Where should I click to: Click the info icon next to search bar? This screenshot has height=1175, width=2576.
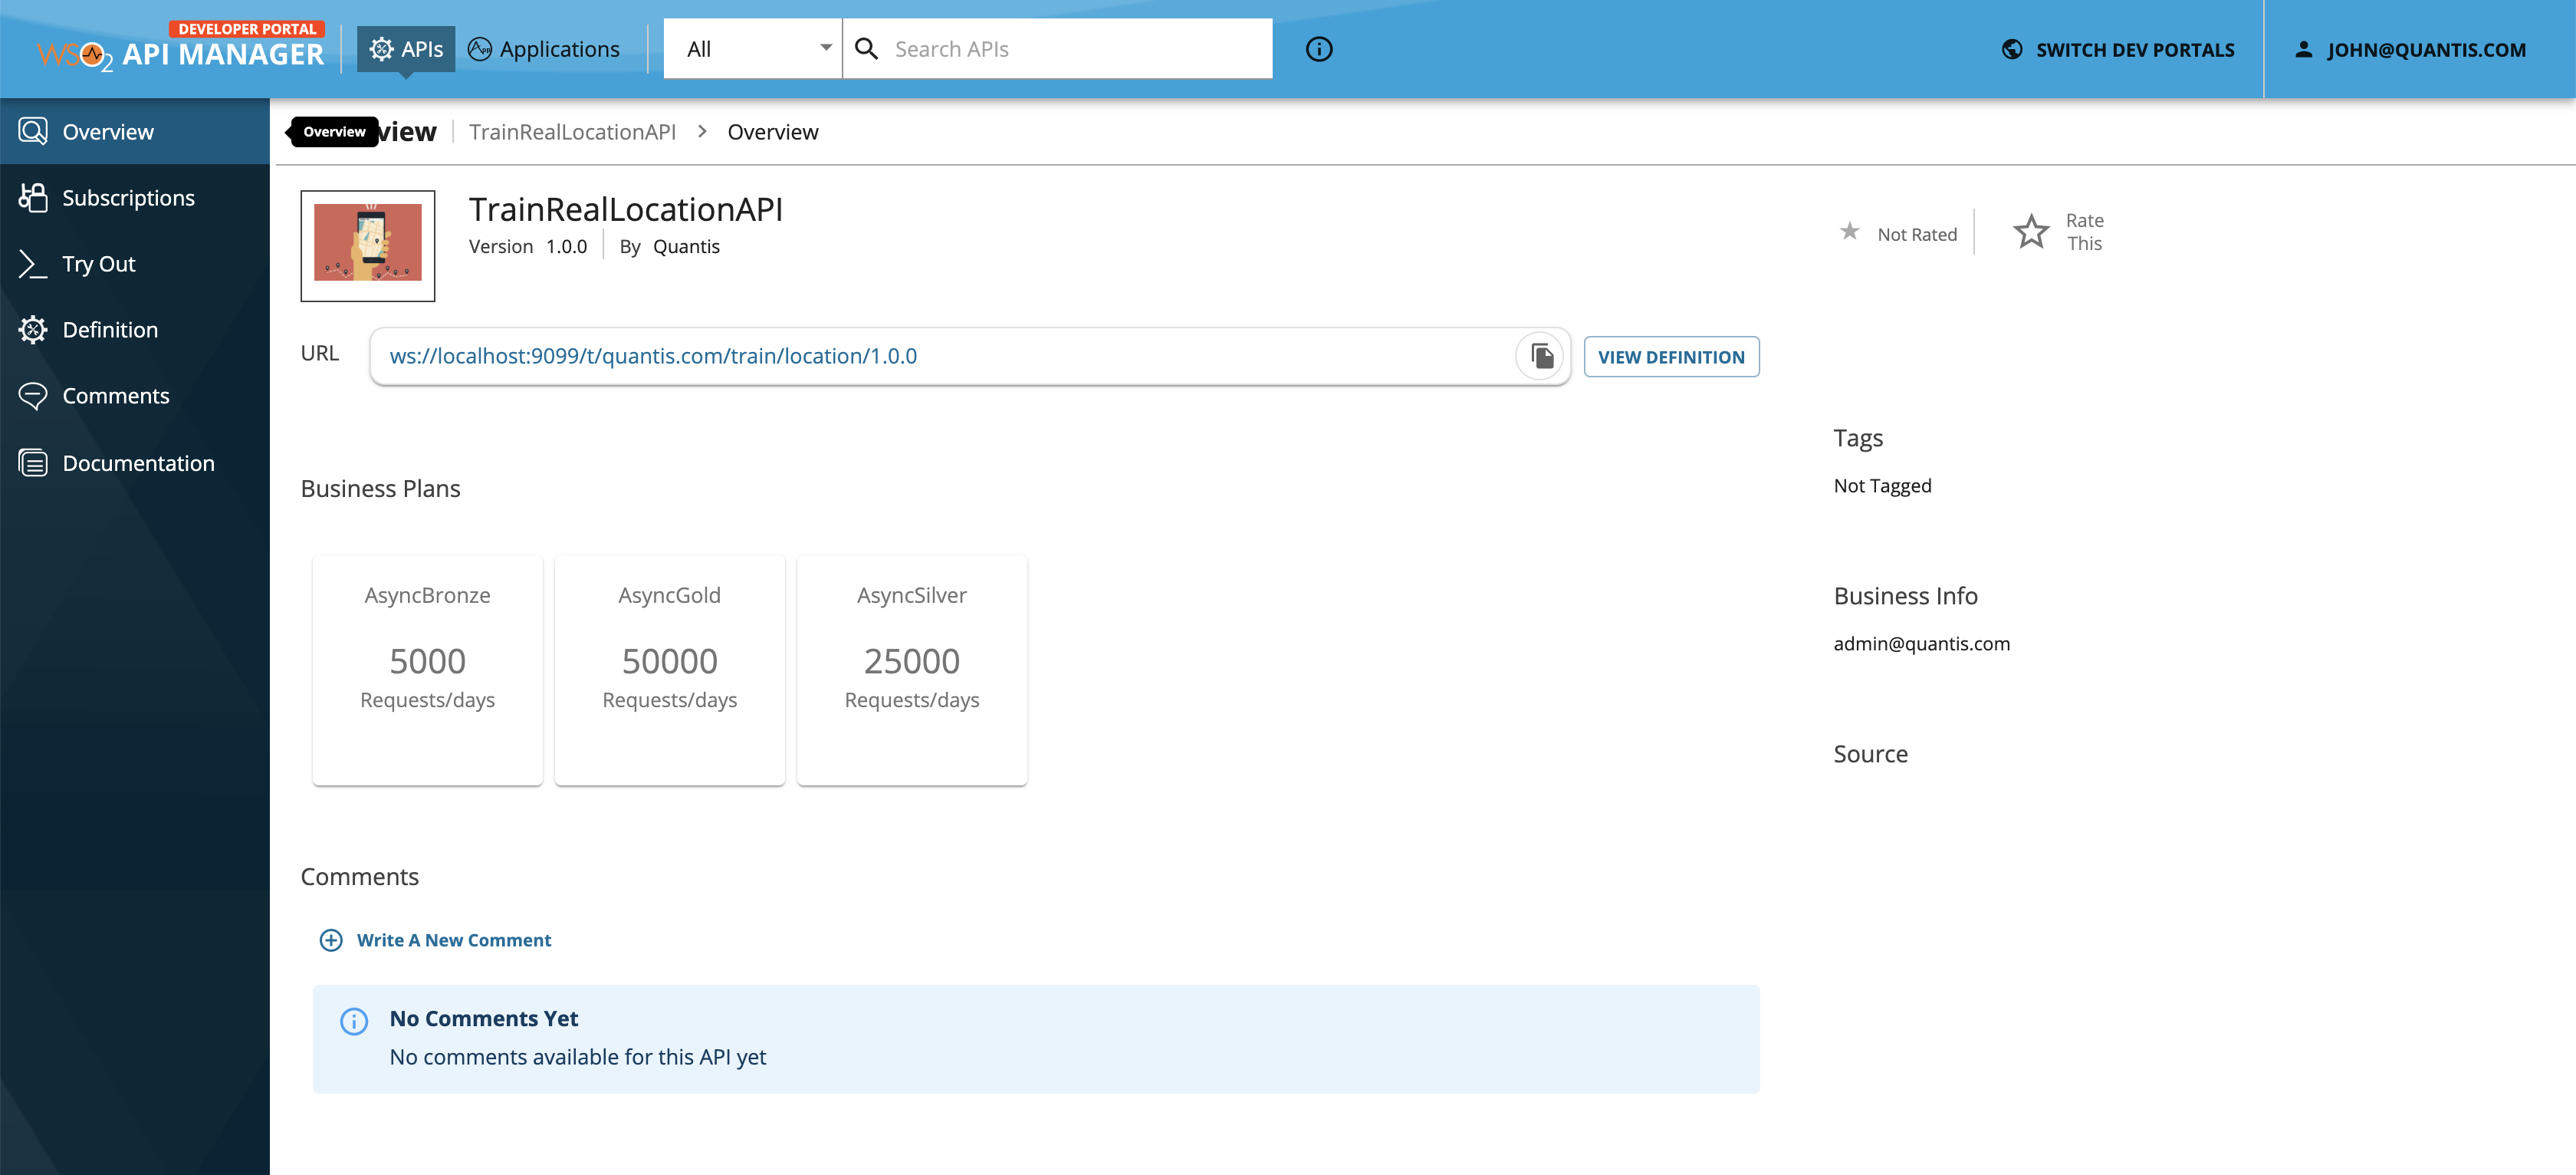[1318, 48]
